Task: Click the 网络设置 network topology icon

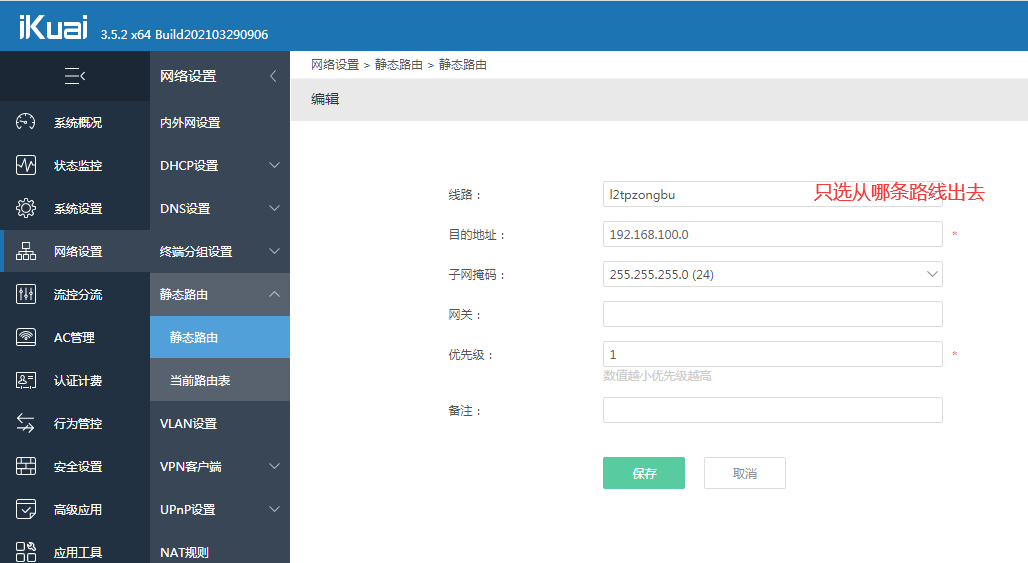Action: [26, 251]
